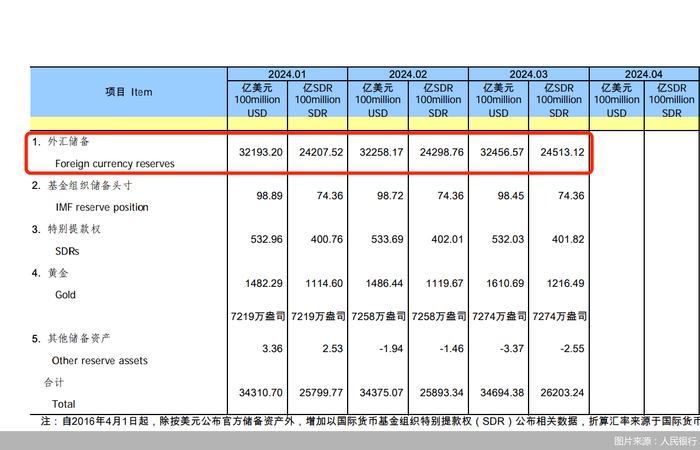
Task: Click the value 24207.52
Action: pyautogui.click(x=321, y=153)
